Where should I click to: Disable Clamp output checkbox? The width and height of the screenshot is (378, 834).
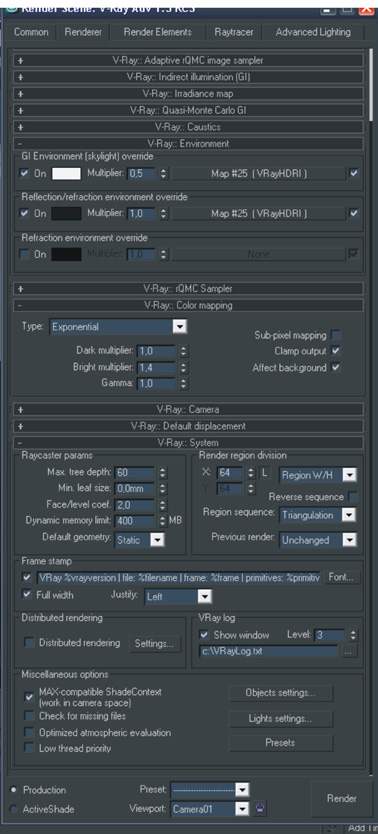335,351
